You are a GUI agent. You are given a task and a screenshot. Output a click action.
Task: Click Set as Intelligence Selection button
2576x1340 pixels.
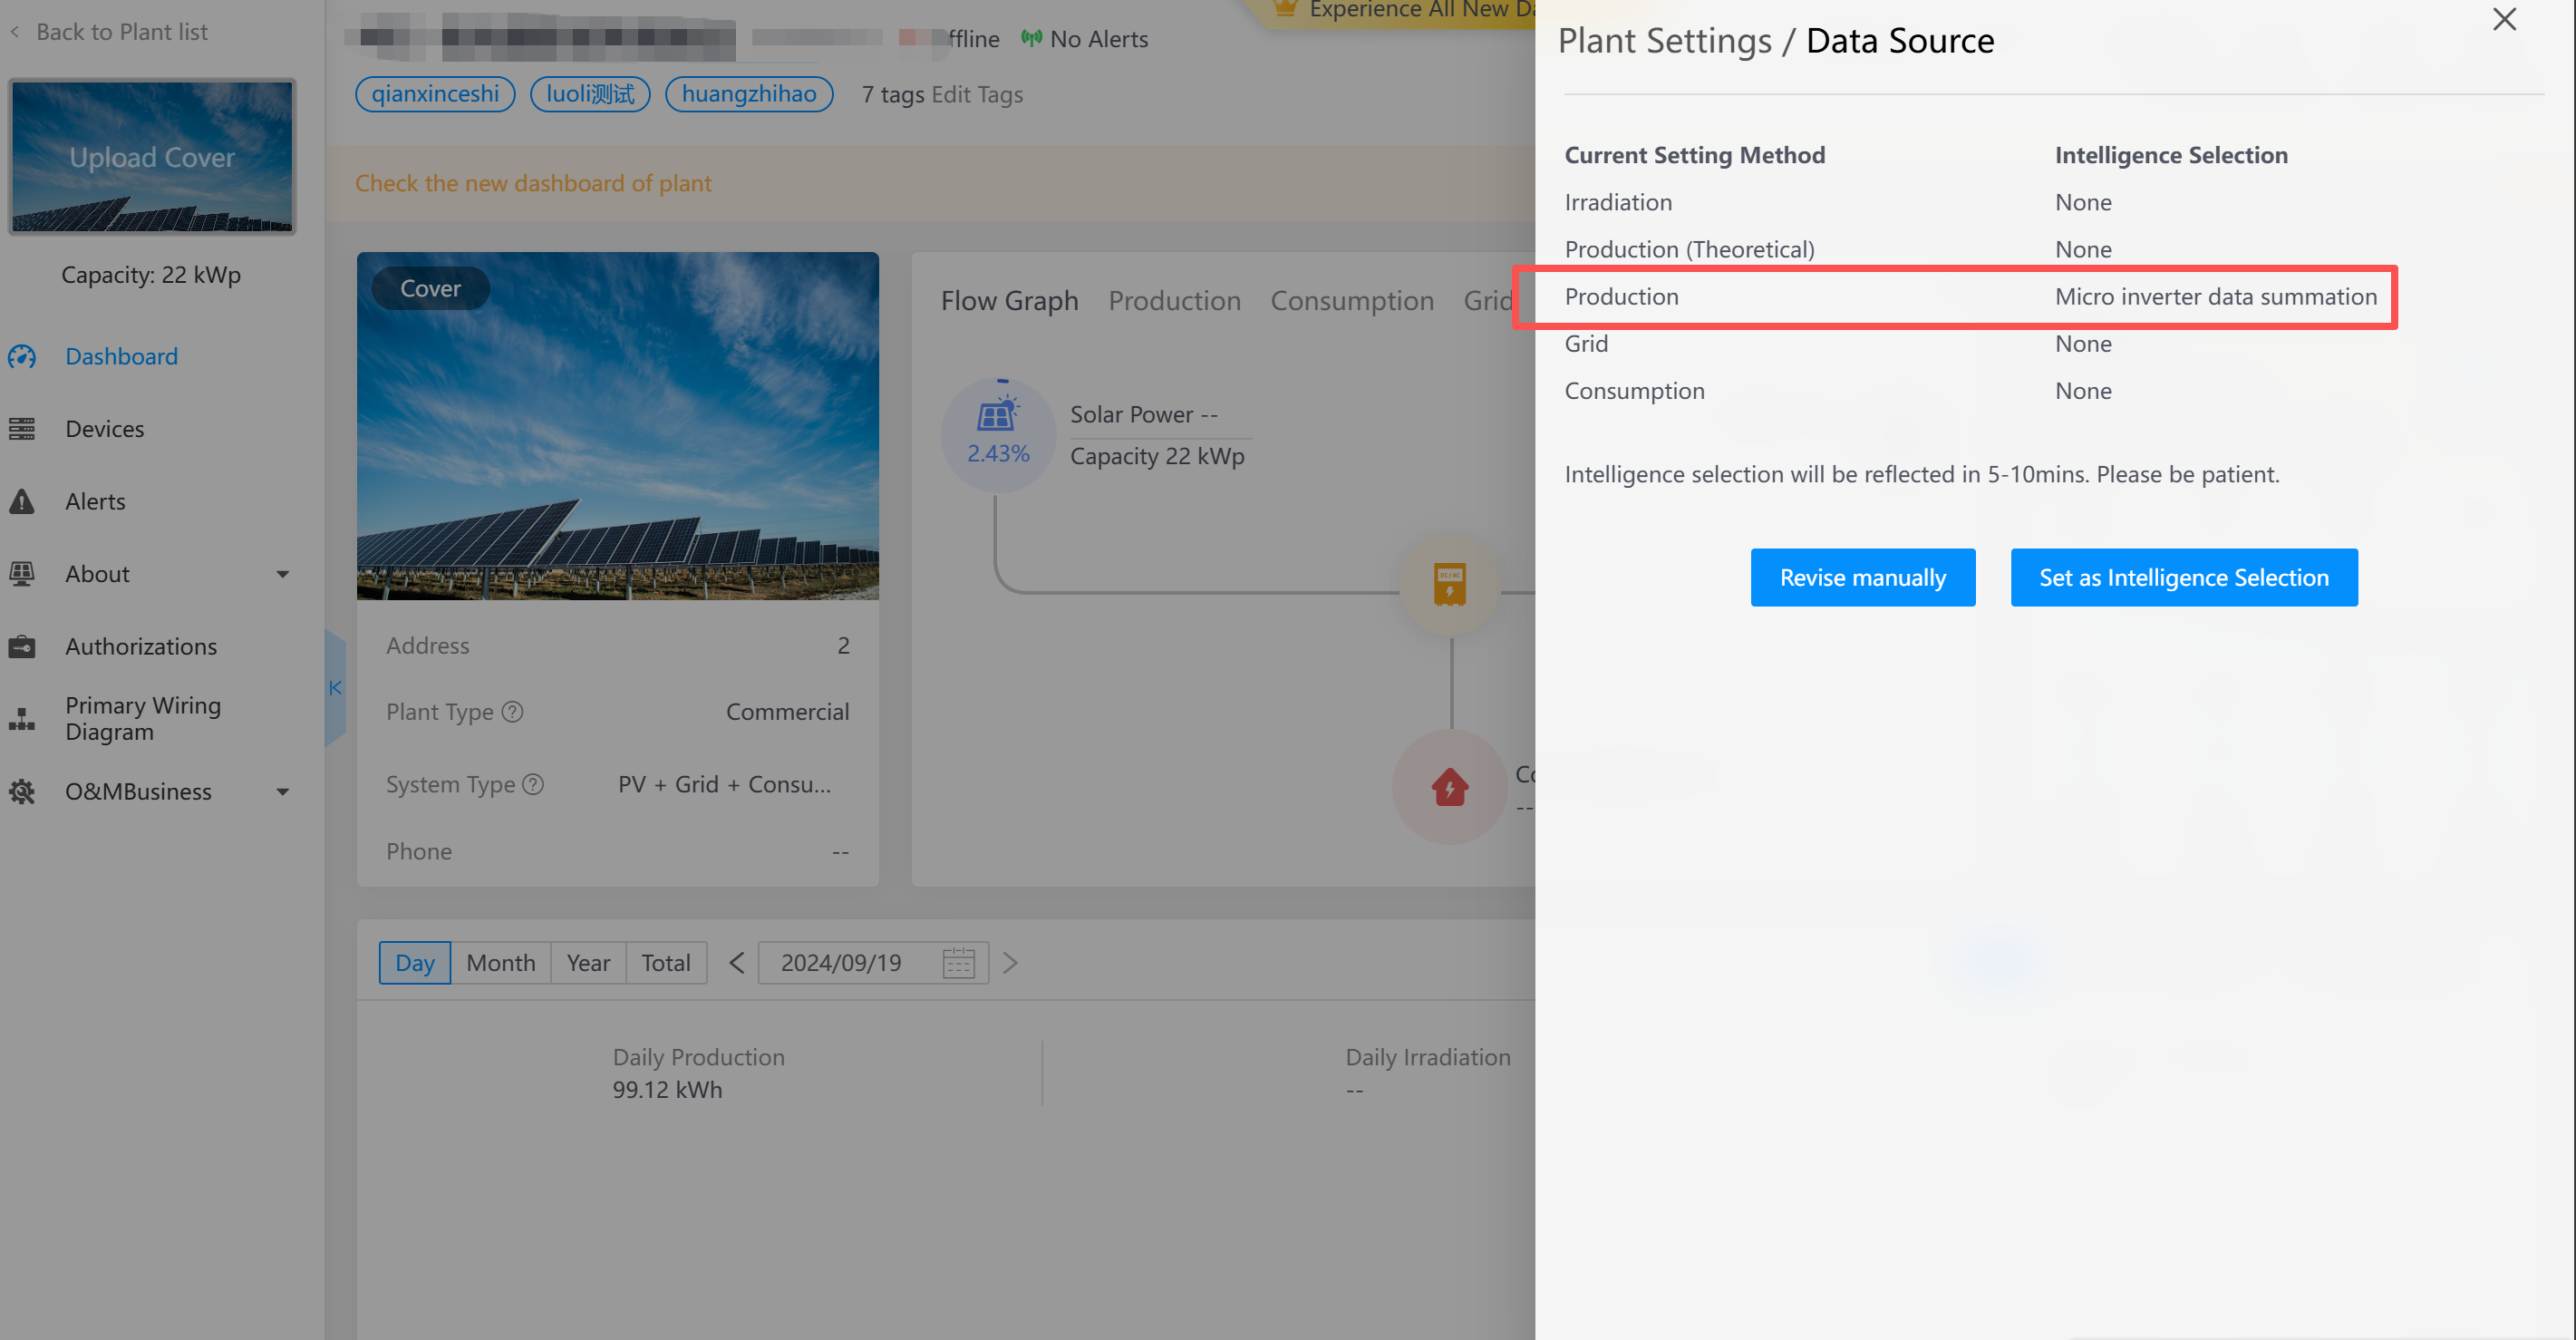(x=2183, y=578)
